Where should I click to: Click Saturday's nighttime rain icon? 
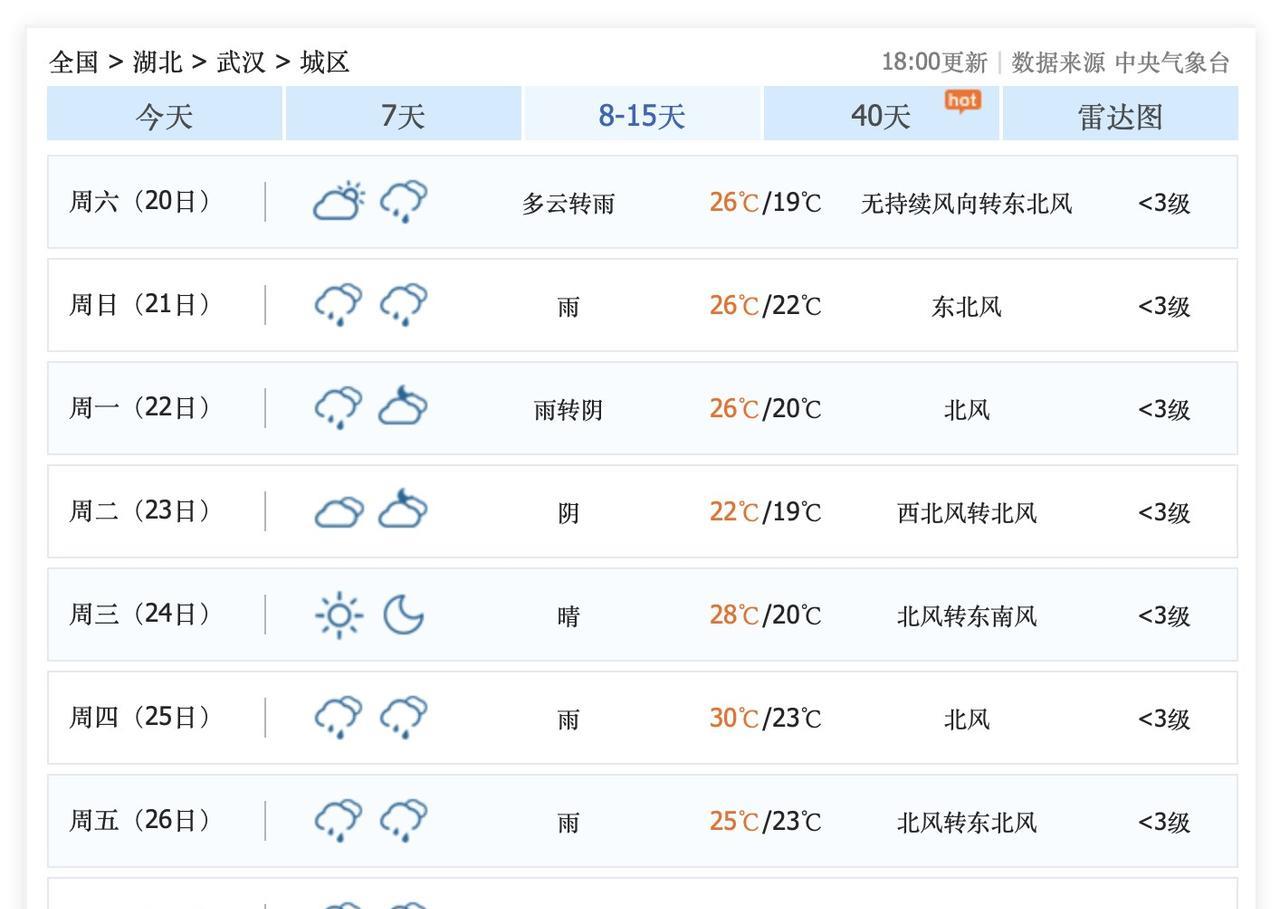pos(403,202)
